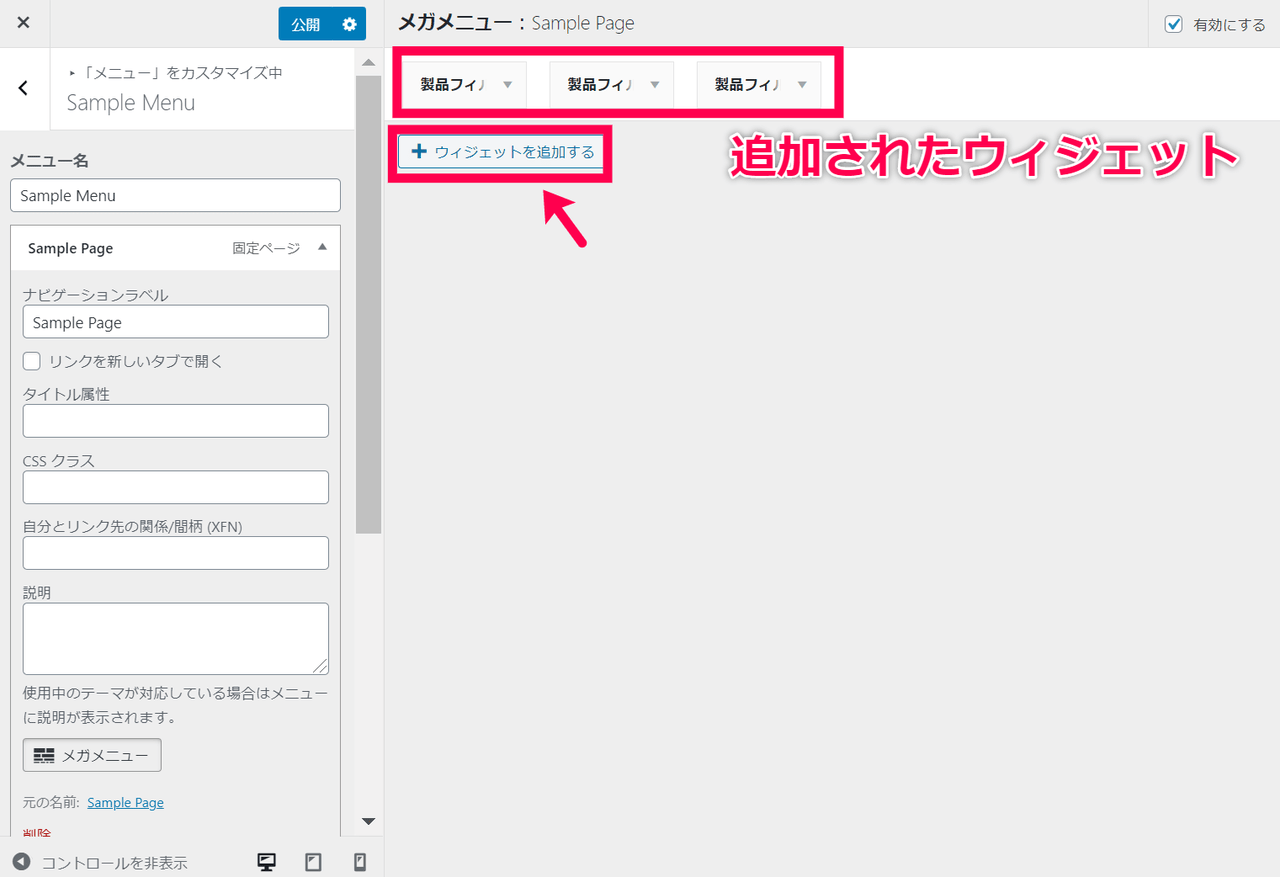Viewport: 1280px width, 877px height.
Task: Hide controls via コントロールを非表示
Action: 100,862
